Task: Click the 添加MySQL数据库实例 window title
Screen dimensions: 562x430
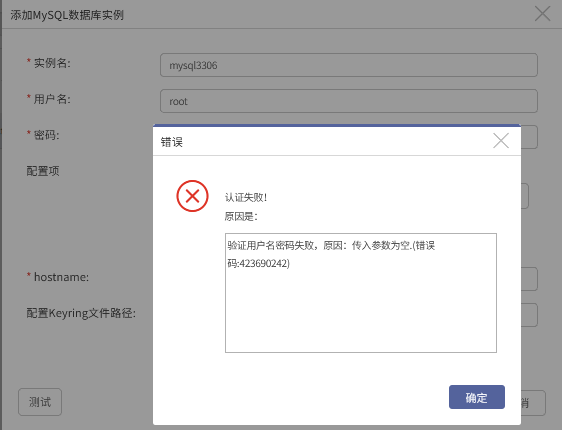Action: [x=67, y=15]
